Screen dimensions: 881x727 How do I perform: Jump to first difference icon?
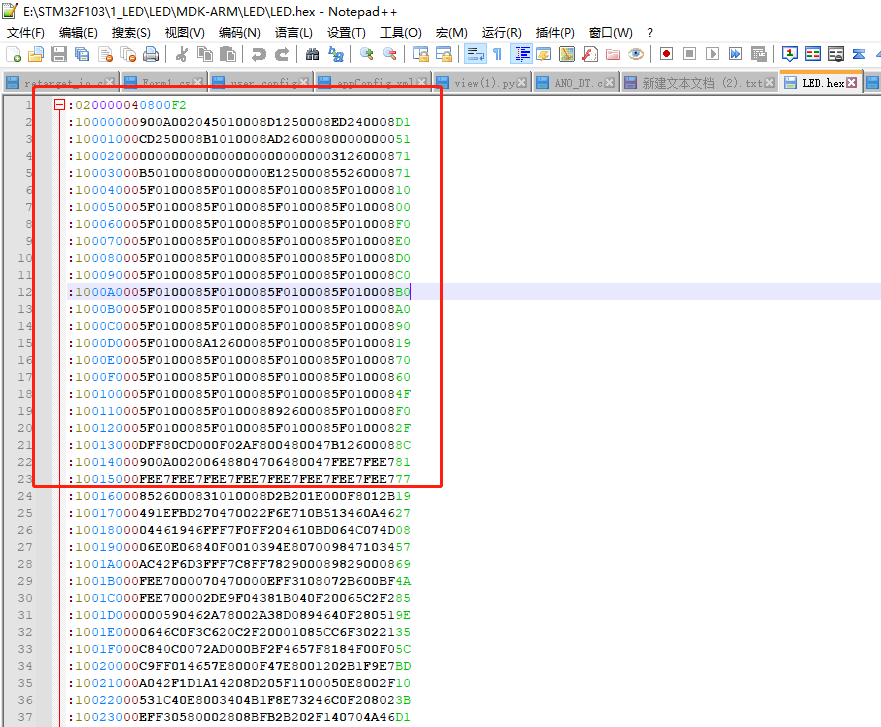(859, 54)
